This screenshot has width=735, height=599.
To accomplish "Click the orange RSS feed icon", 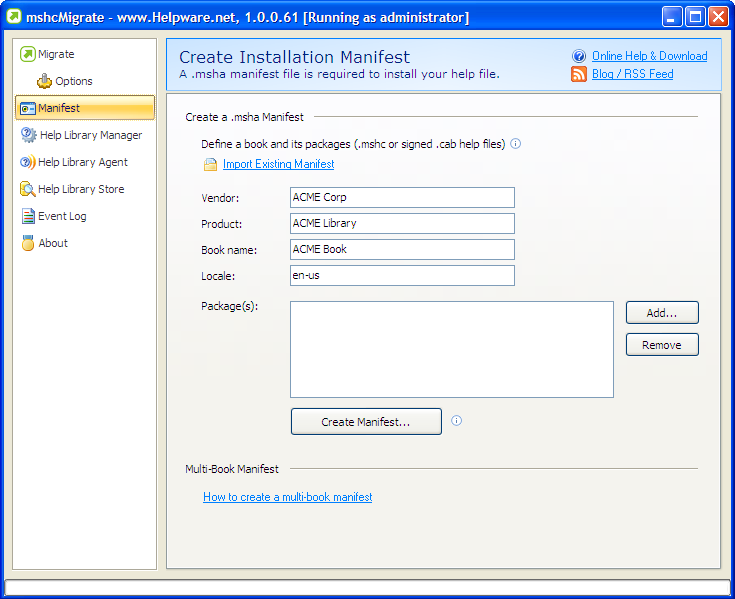I will click(579, 74).
